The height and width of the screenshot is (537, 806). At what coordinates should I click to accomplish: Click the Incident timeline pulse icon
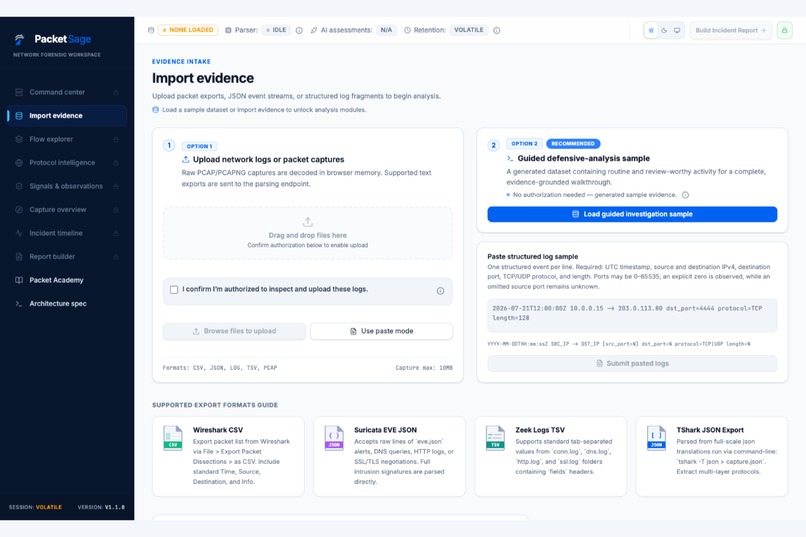click(19, 233)
